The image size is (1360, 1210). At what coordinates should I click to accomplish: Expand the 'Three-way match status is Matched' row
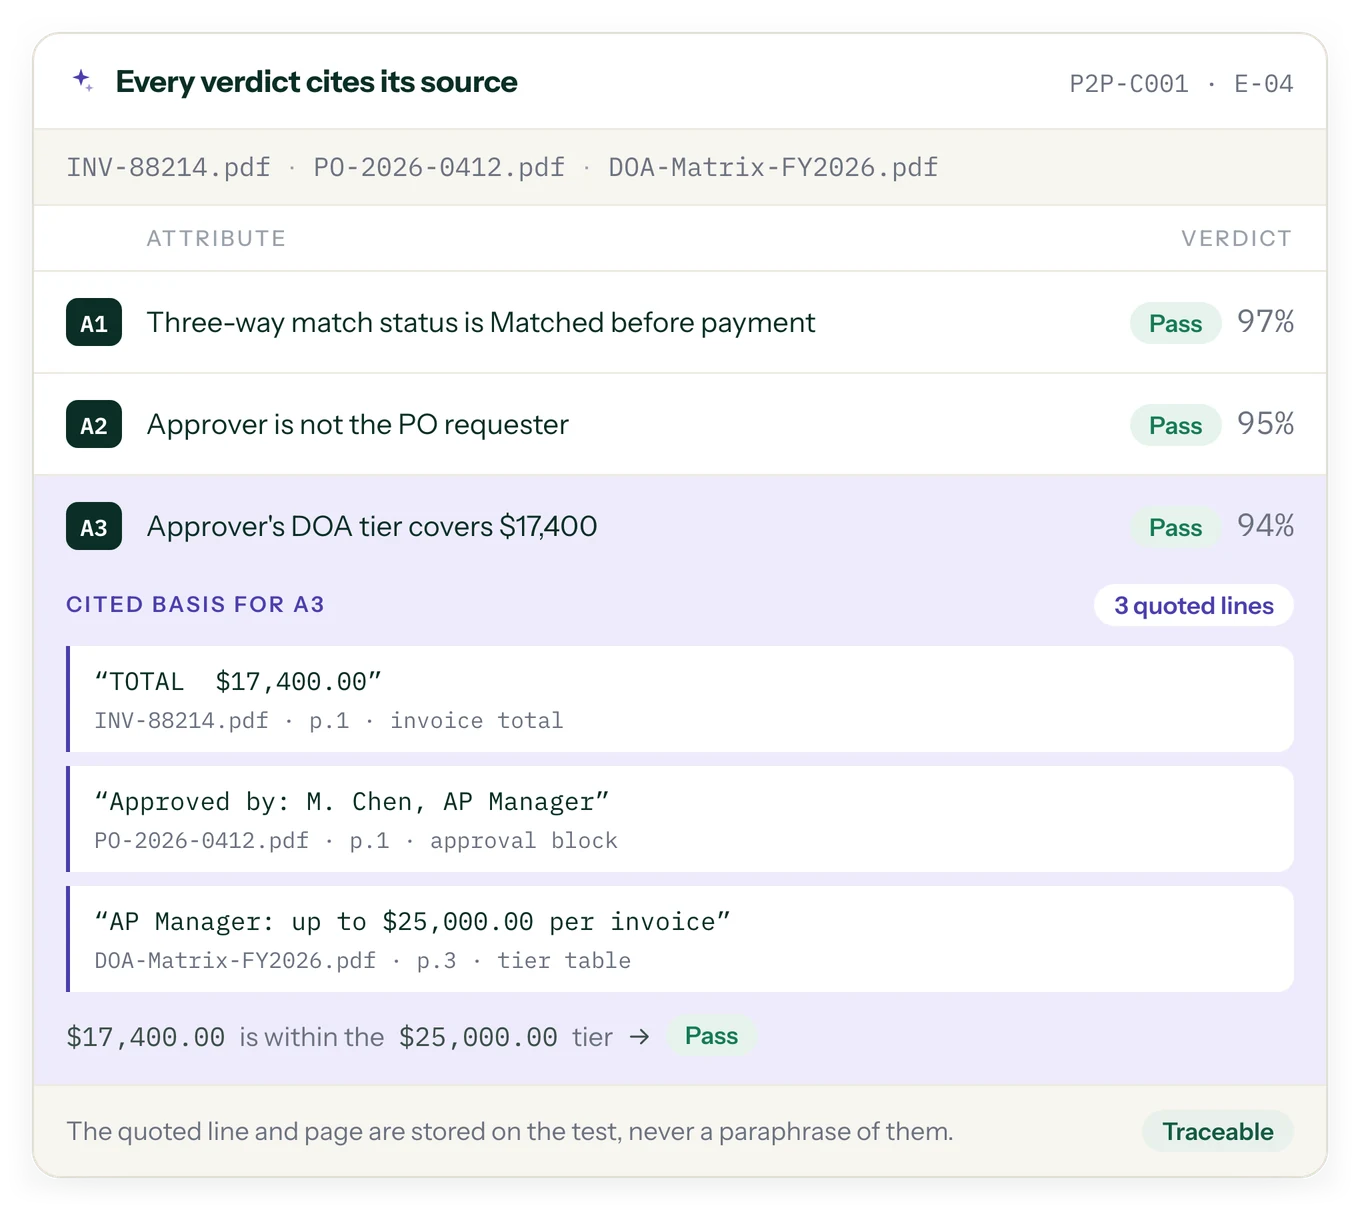680,322
